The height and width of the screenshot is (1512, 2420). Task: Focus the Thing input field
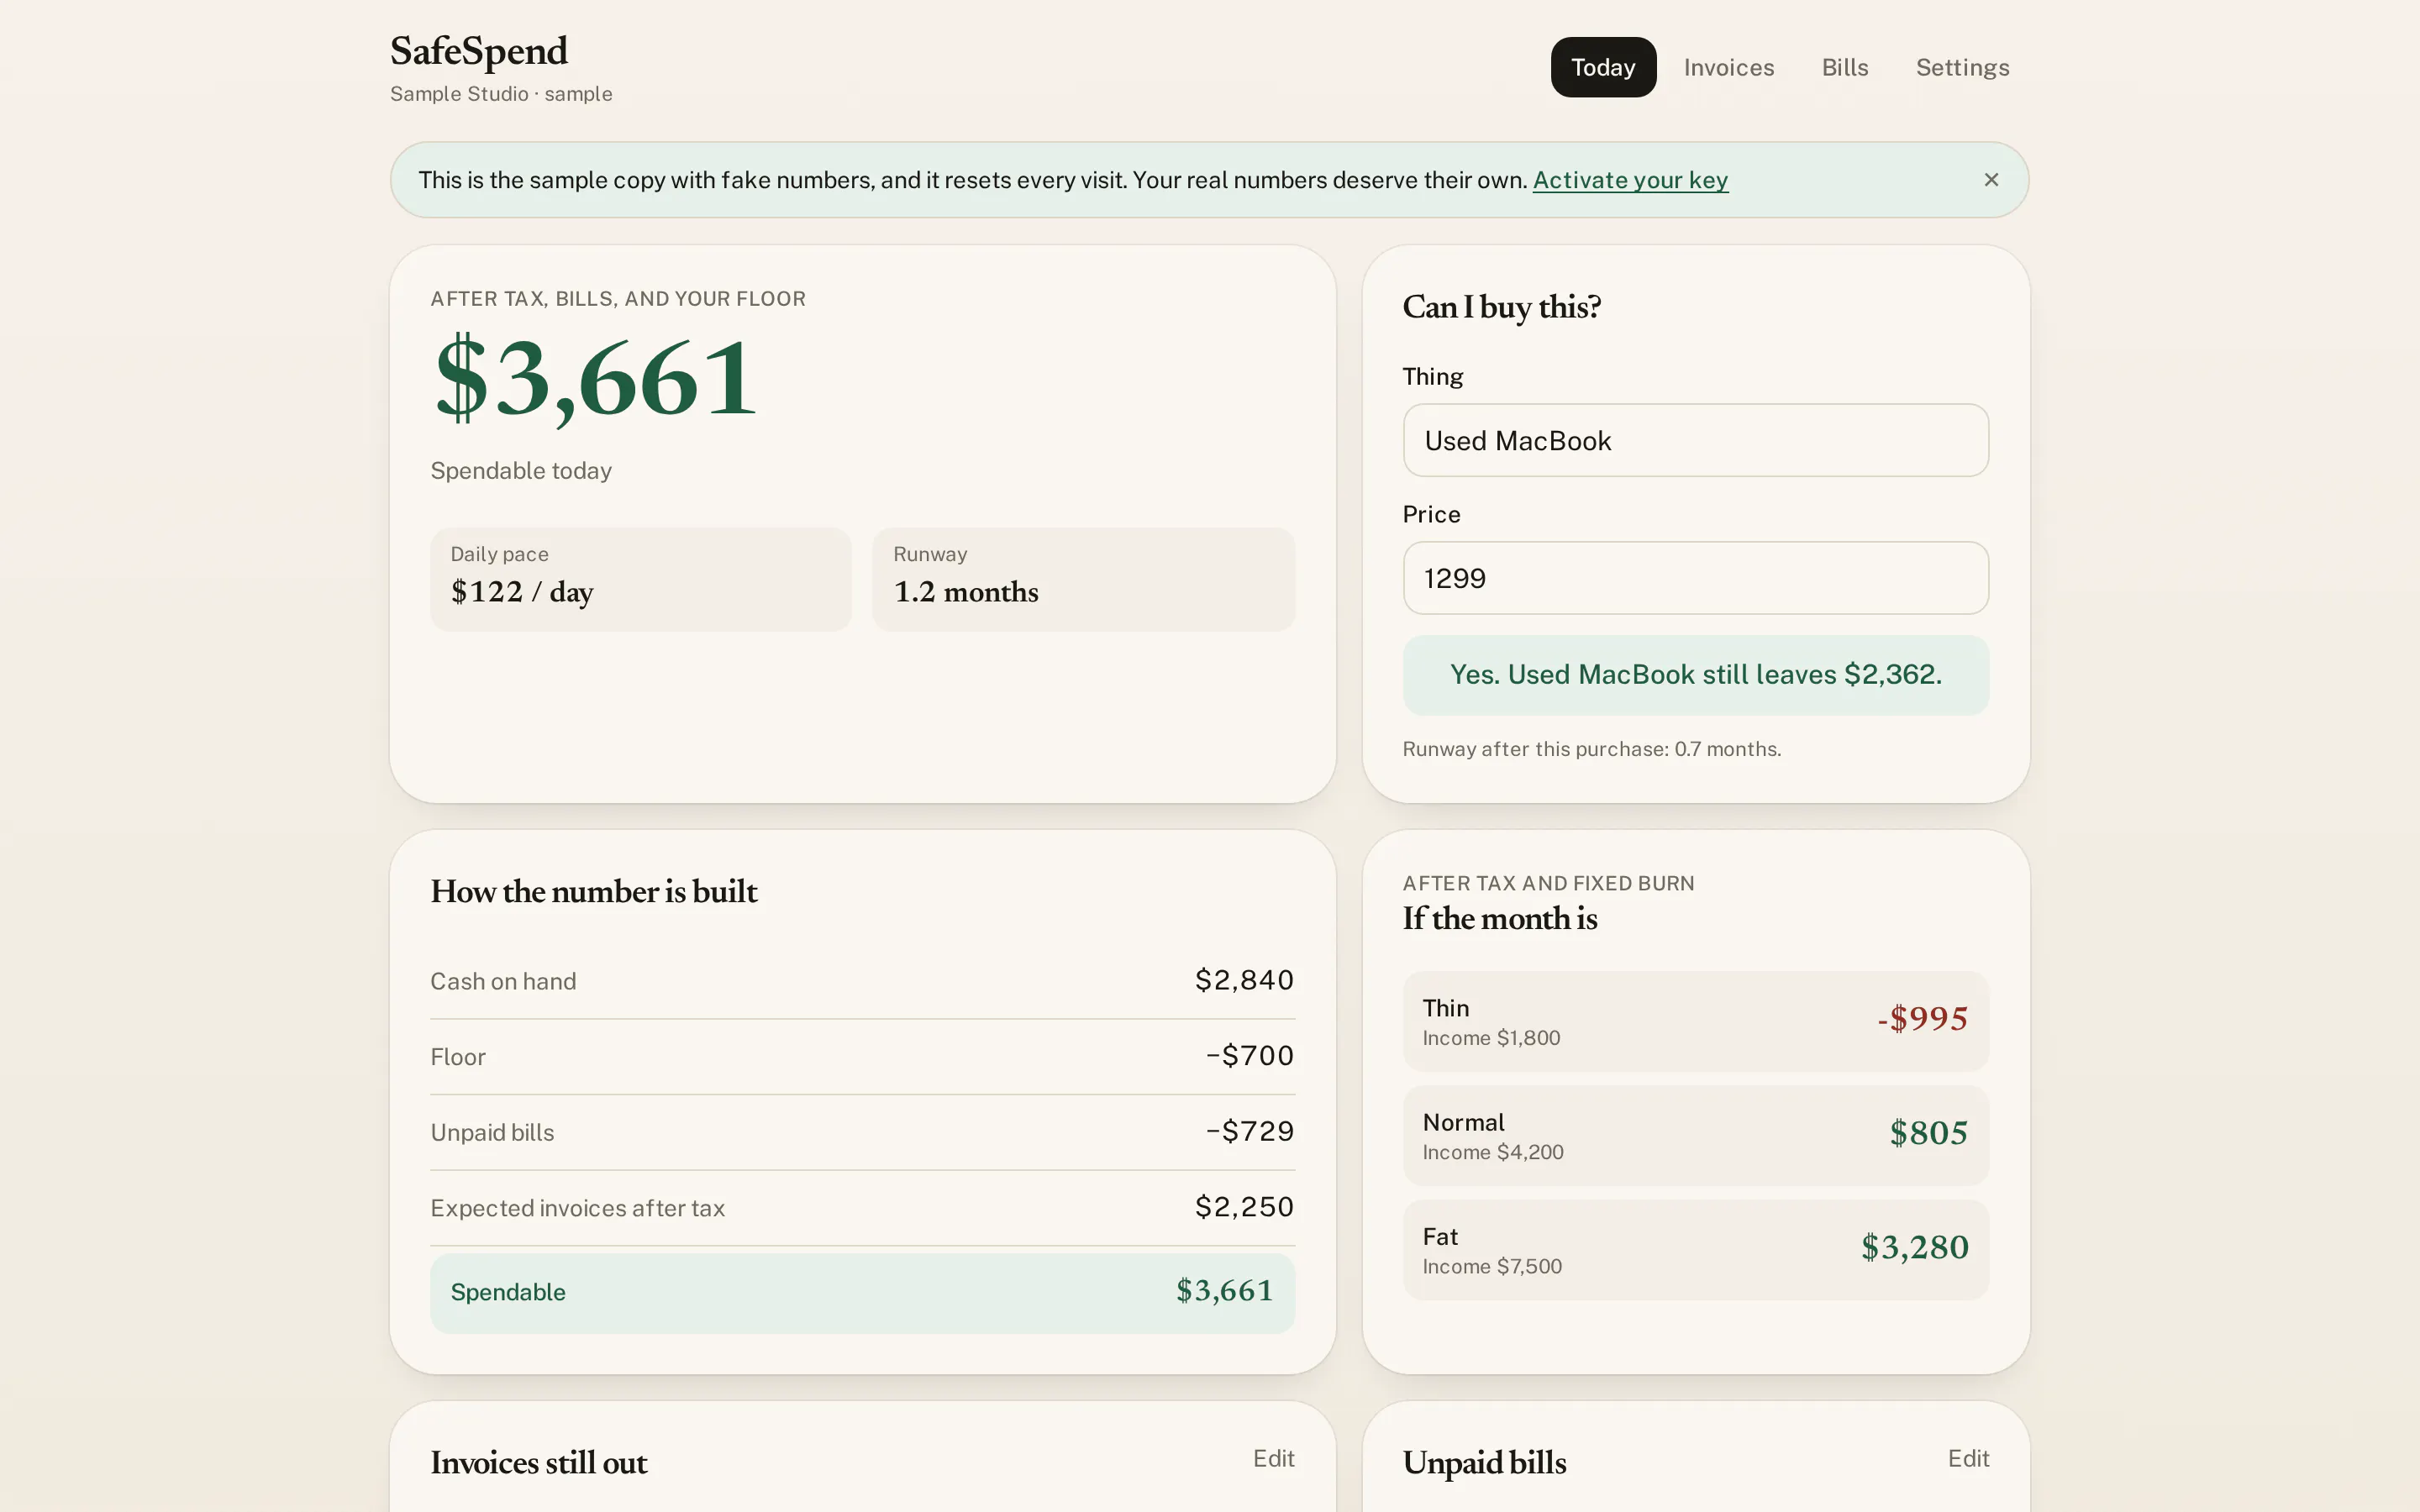(1695, 440)
